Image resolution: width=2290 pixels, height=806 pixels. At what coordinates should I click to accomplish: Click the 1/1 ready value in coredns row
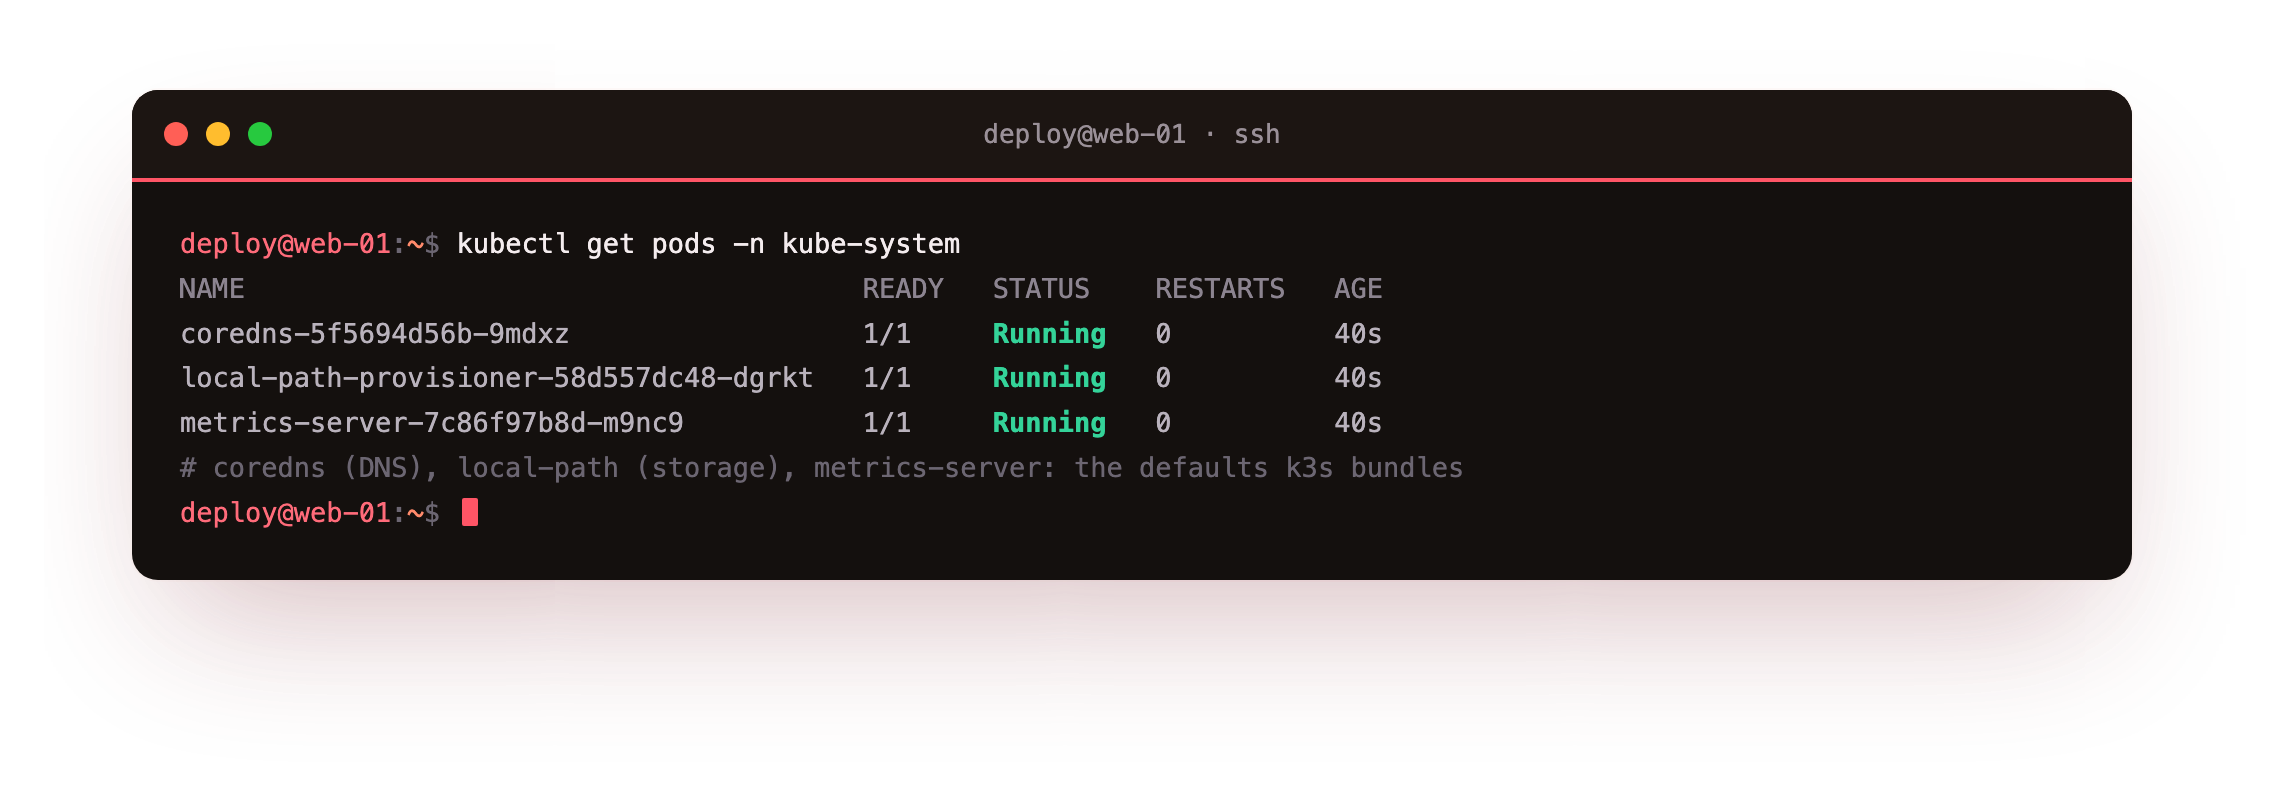(x=887, y=334)
